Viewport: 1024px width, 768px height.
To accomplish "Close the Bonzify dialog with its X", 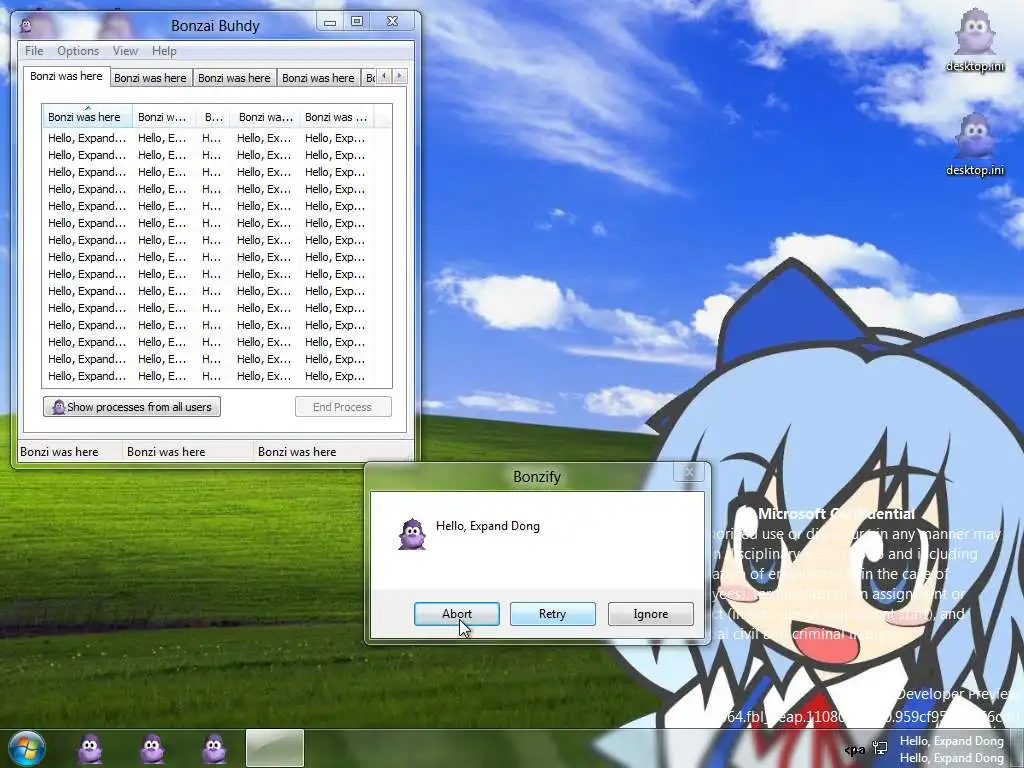I will [689, 472].
